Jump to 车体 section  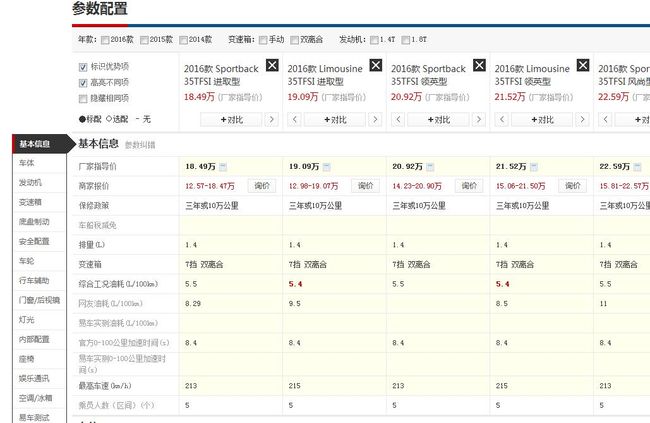click(39, 163)
